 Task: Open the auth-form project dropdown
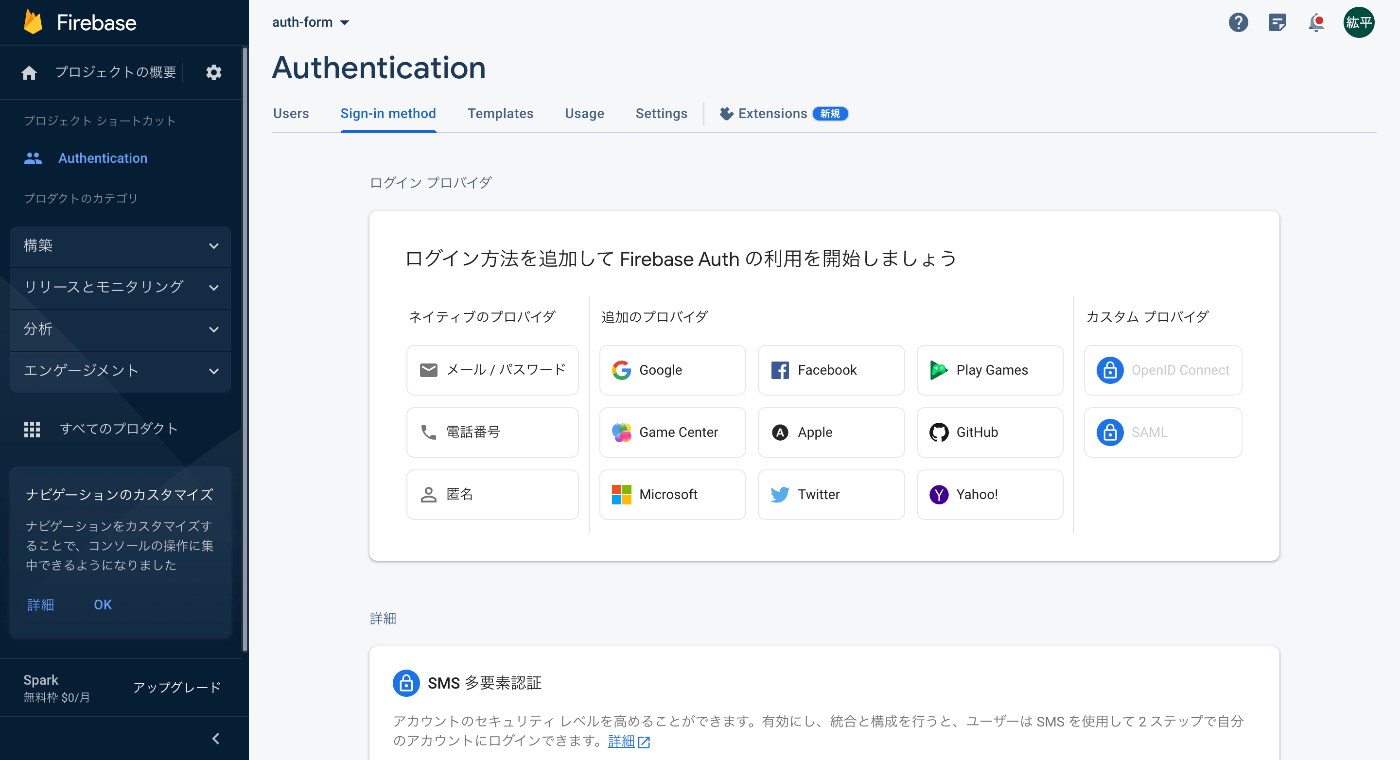tap(311, 22)
